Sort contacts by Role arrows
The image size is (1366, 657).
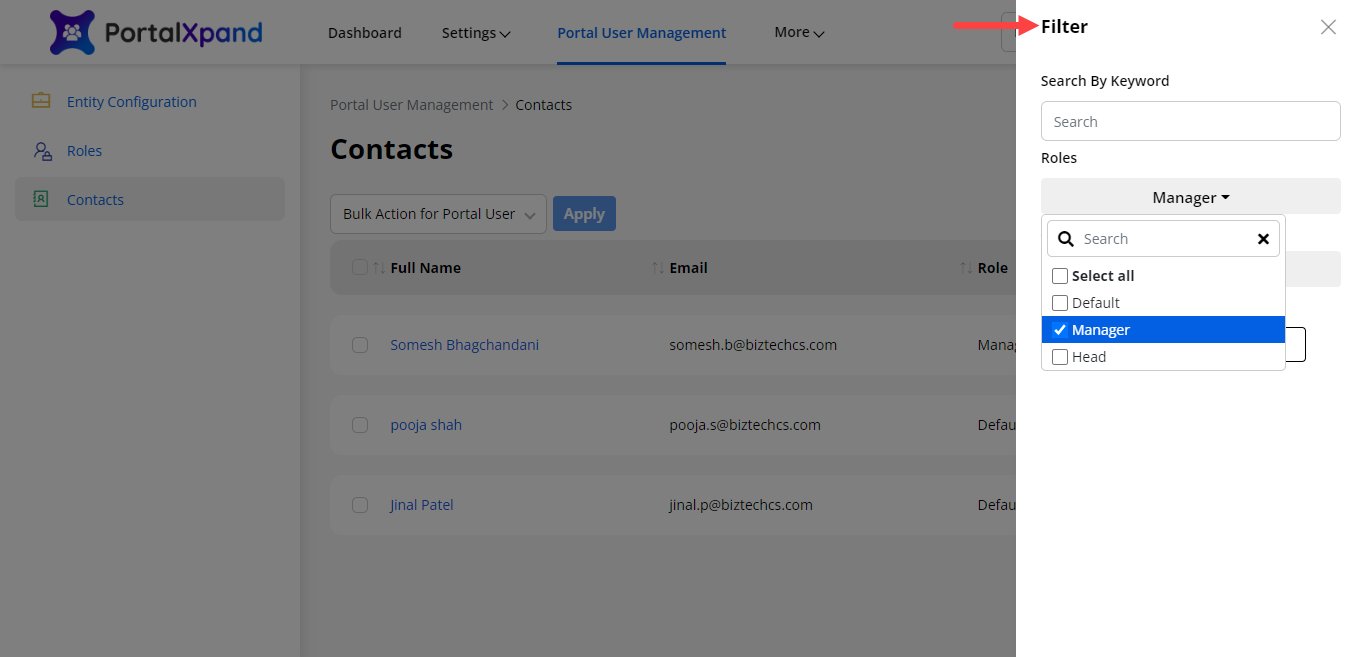(966, 268)
